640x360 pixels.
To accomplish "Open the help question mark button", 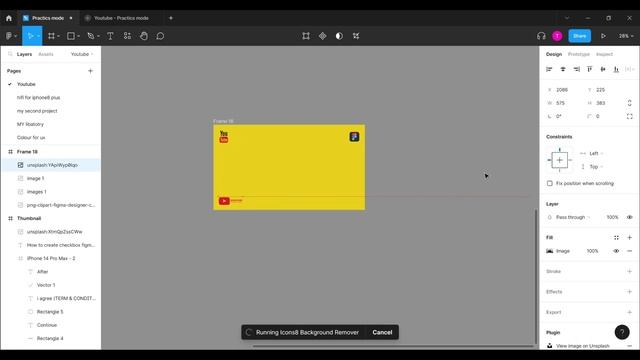I will point(622,332).
